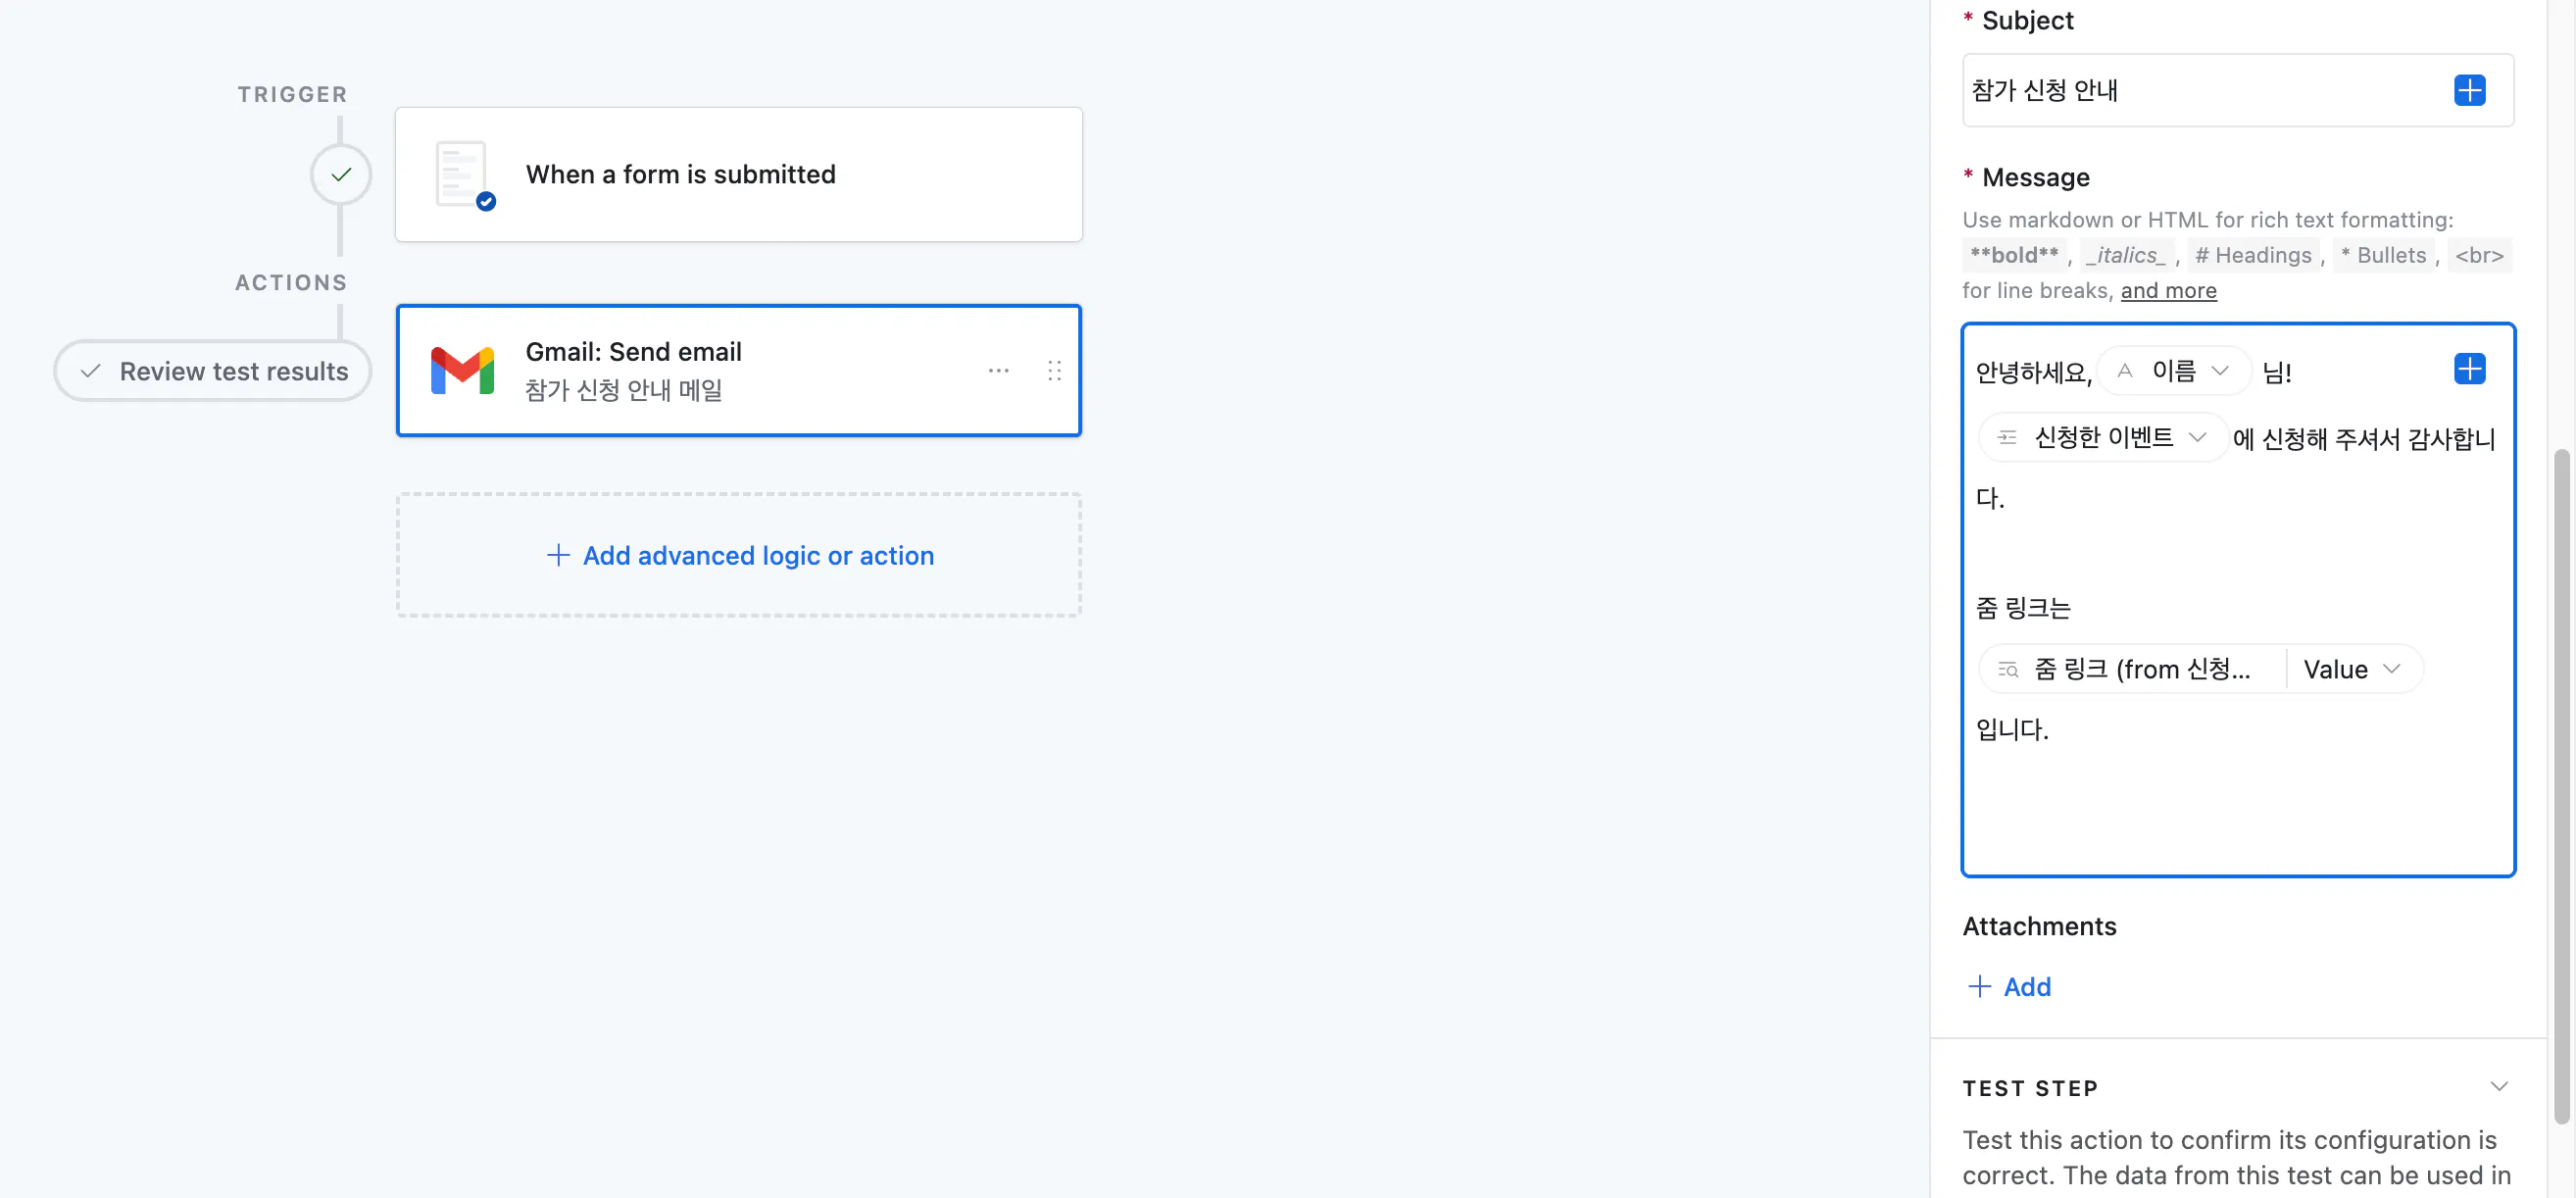Image resolution: width=2576 pixels, height=1198 pixels.
Task: Click the plus icon beside Attachments Add
Action: click(1979, 986)
